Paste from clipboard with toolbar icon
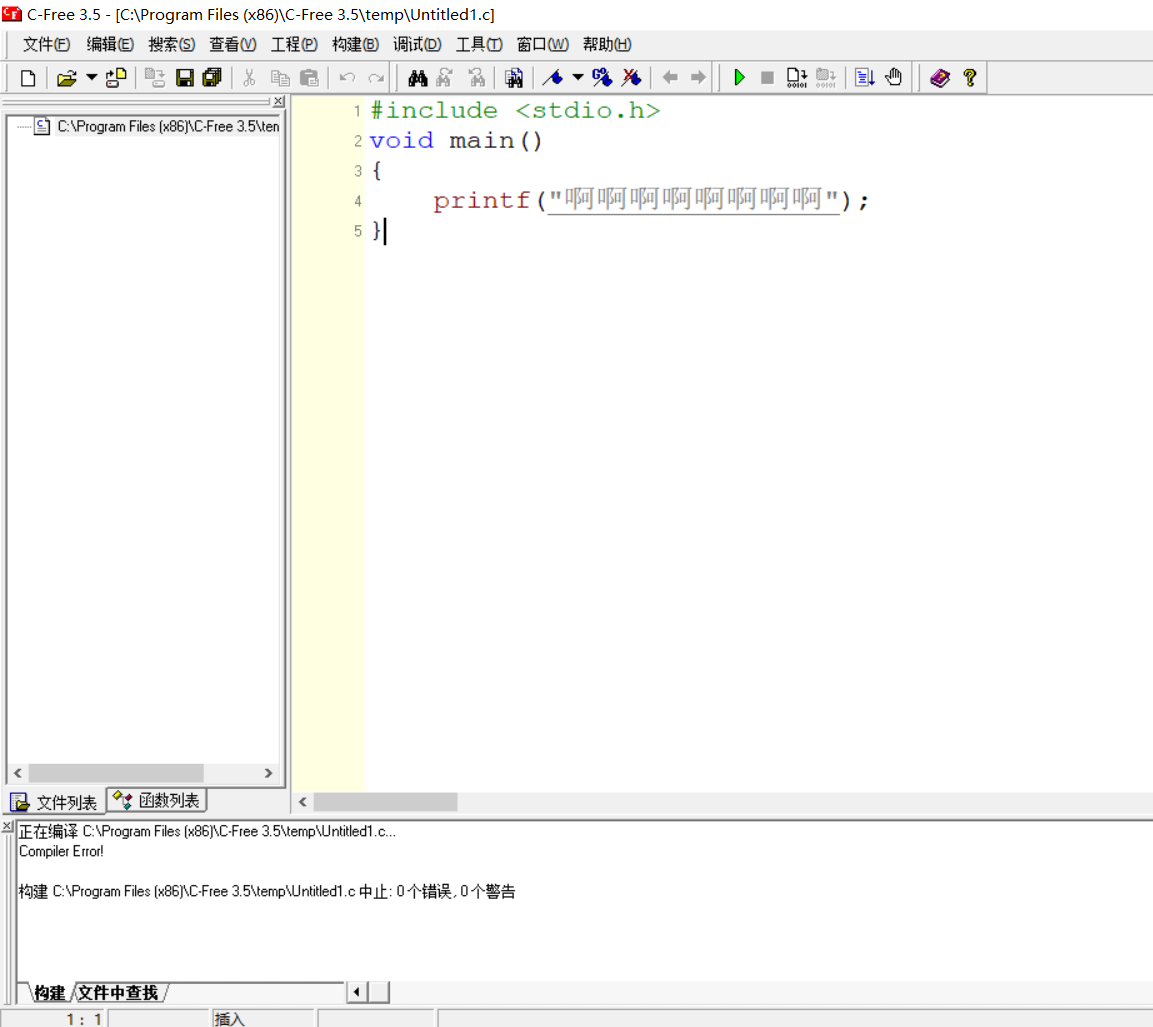The width and height of the screenshot is (1153, 1027). (310, 78)
